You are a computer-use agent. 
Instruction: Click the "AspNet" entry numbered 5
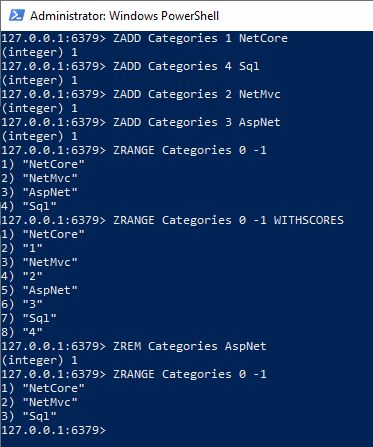coord(50,290)
